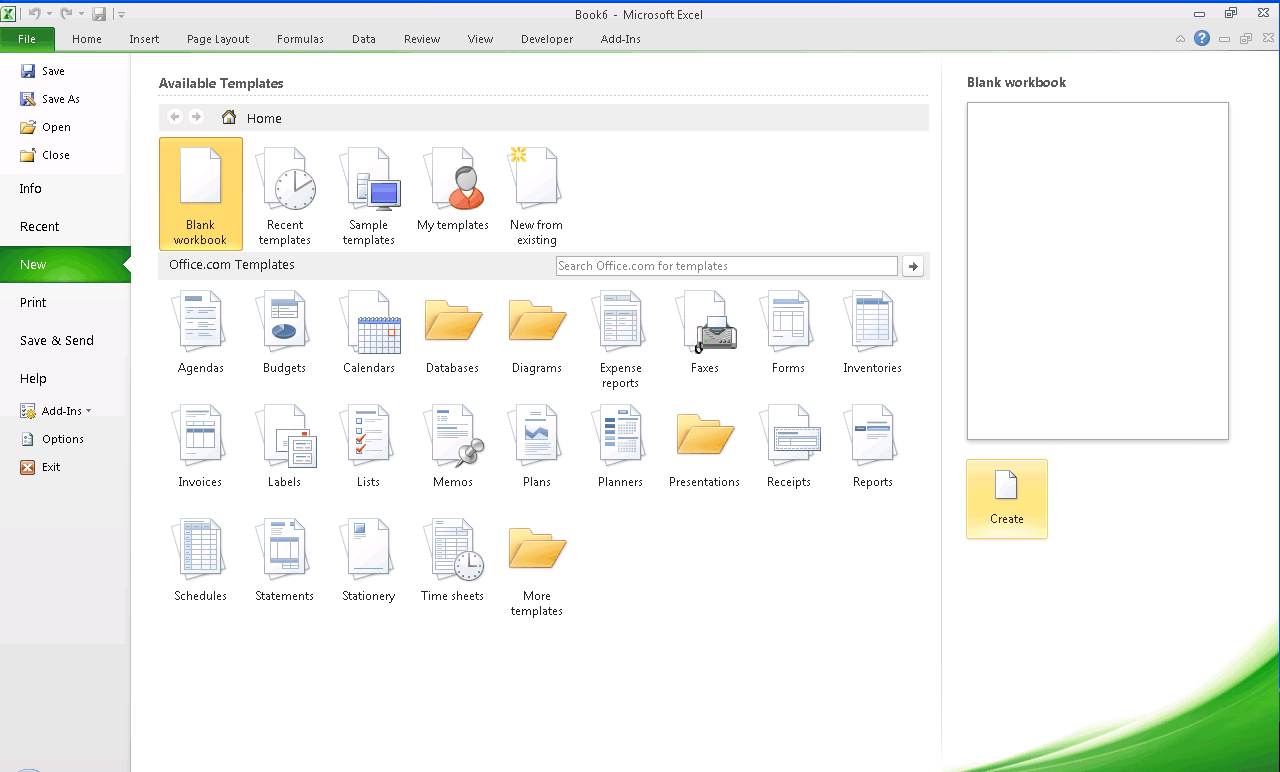
Task: Open the Invoices template category
Action: coord(201,445)
